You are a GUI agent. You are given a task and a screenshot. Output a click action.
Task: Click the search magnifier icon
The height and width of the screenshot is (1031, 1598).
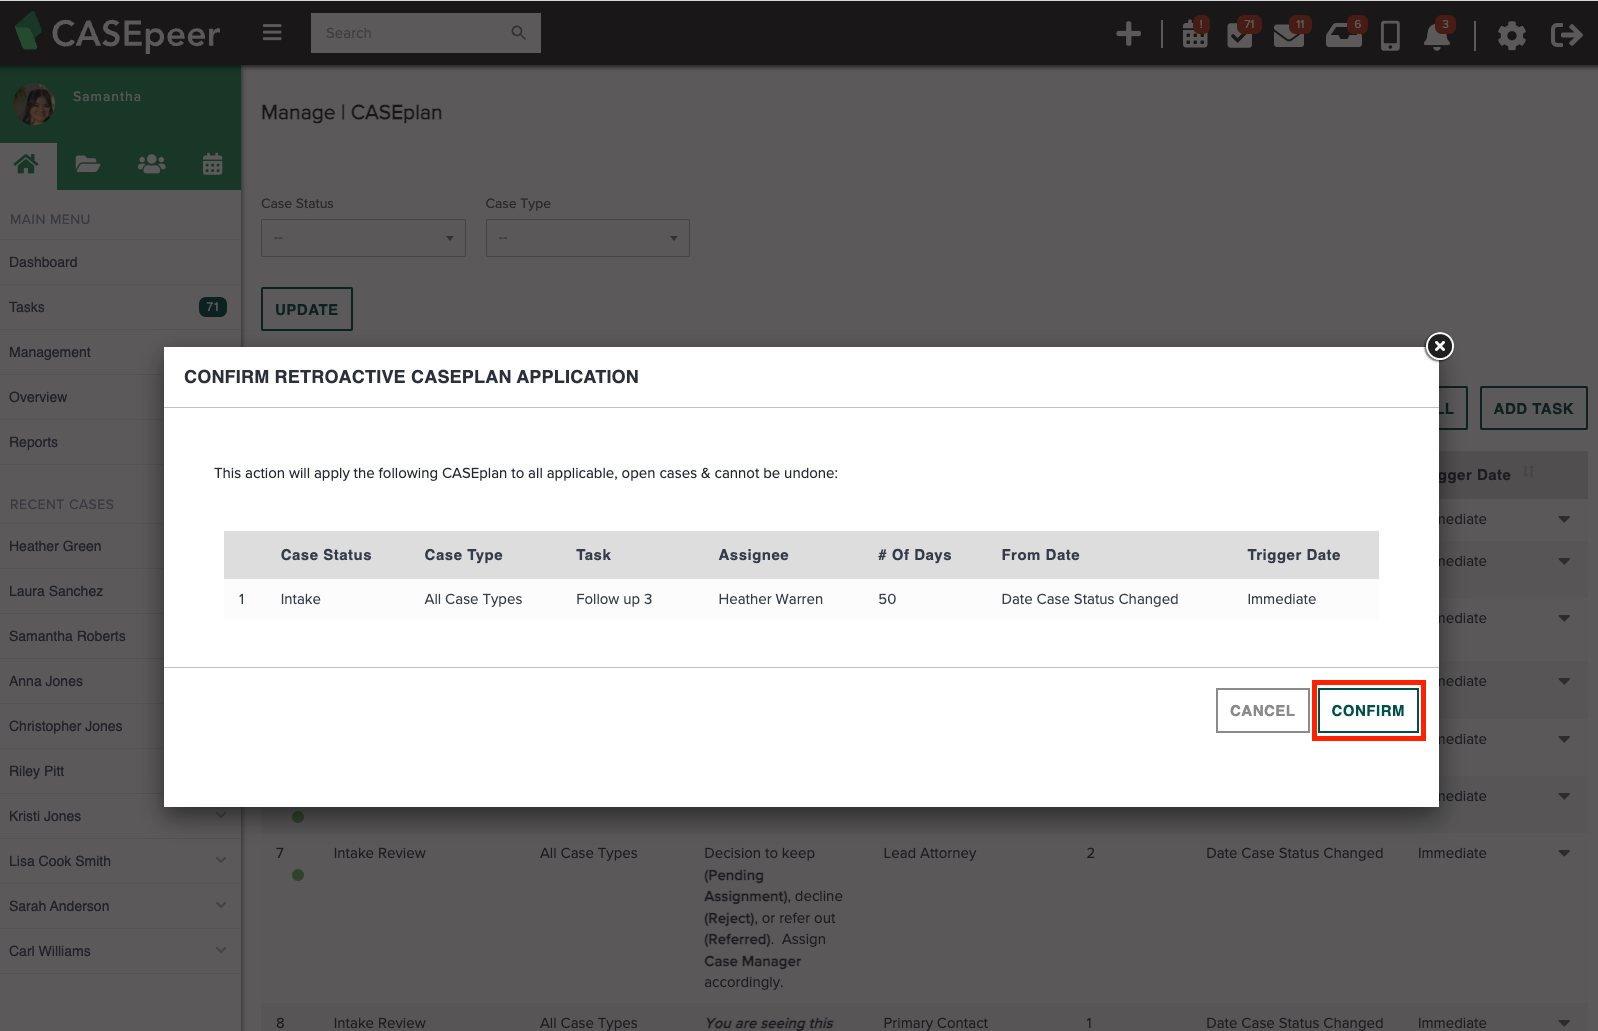(518, 33)
